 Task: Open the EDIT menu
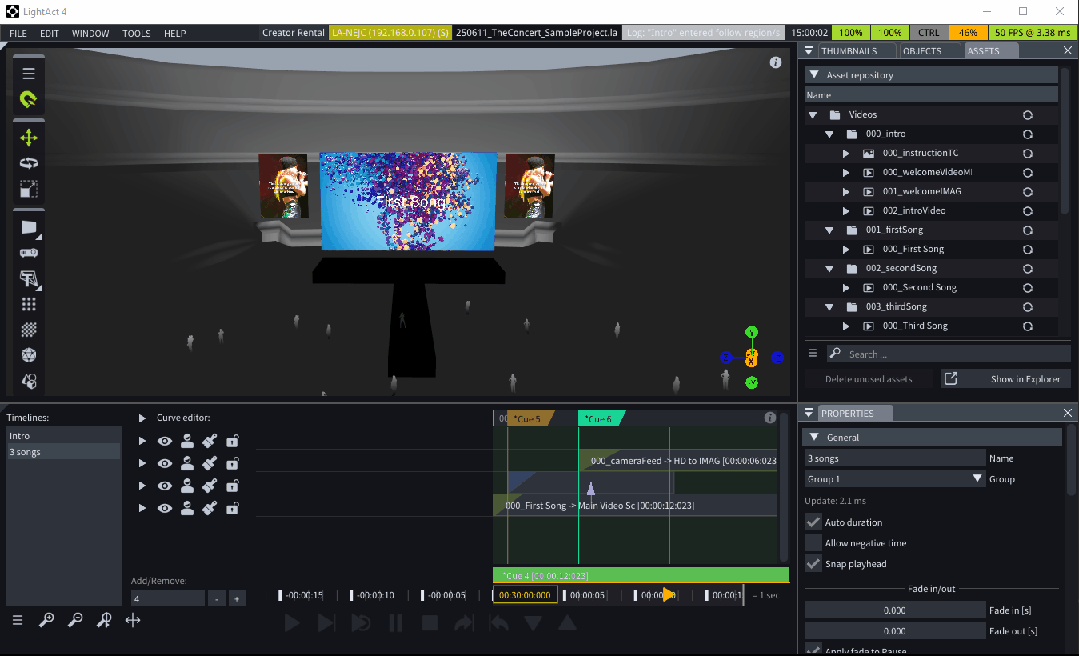49,33
